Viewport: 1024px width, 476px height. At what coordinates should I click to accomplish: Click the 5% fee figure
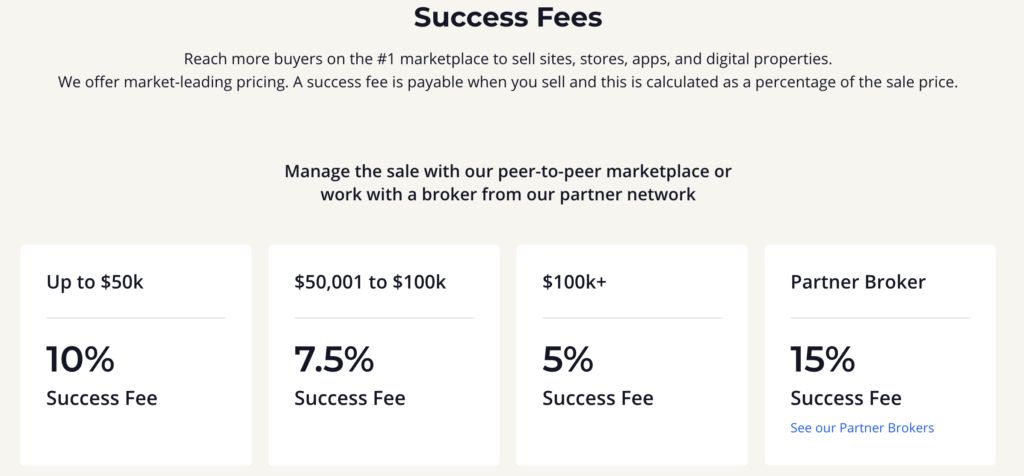pos(568,359)
